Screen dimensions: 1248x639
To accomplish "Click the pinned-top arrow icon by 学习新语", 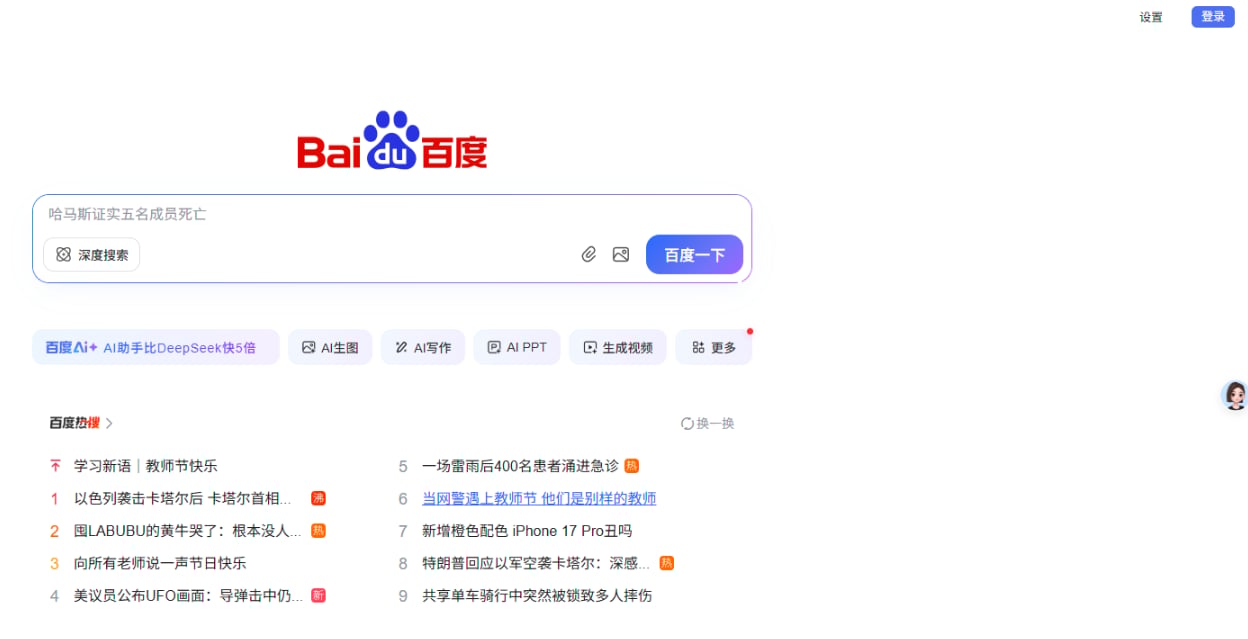I will pos(55,466).
